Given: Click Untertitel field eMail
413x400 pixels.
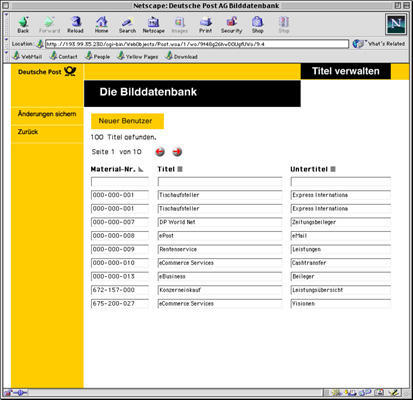Looking at the screenshot, I should (x=340, y=236).
